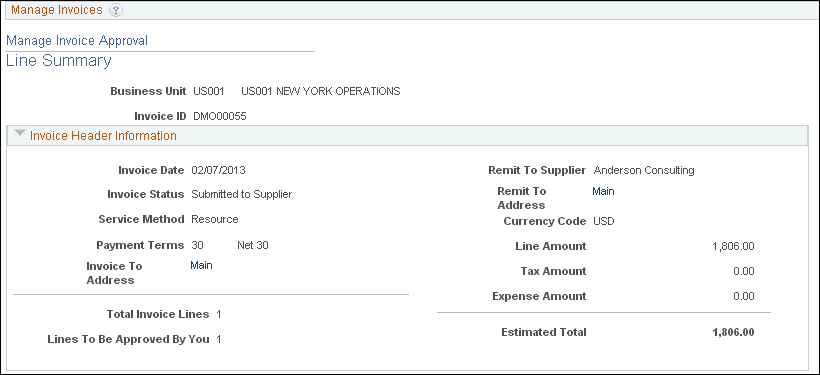The height and width of the screenshot is (375, 820).
Task: Click the Currency Code label
Action: [x=545, y=221]
